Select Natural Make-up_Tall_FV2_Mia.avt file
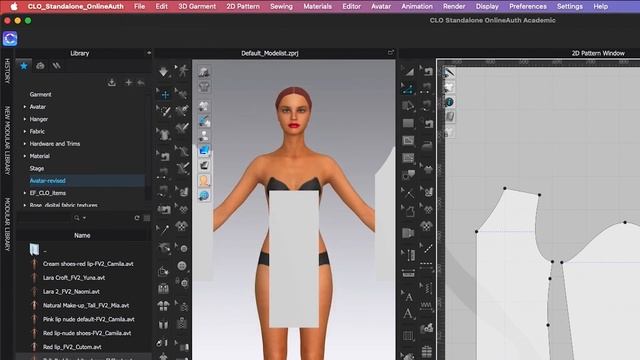 (x=86, y=305)
